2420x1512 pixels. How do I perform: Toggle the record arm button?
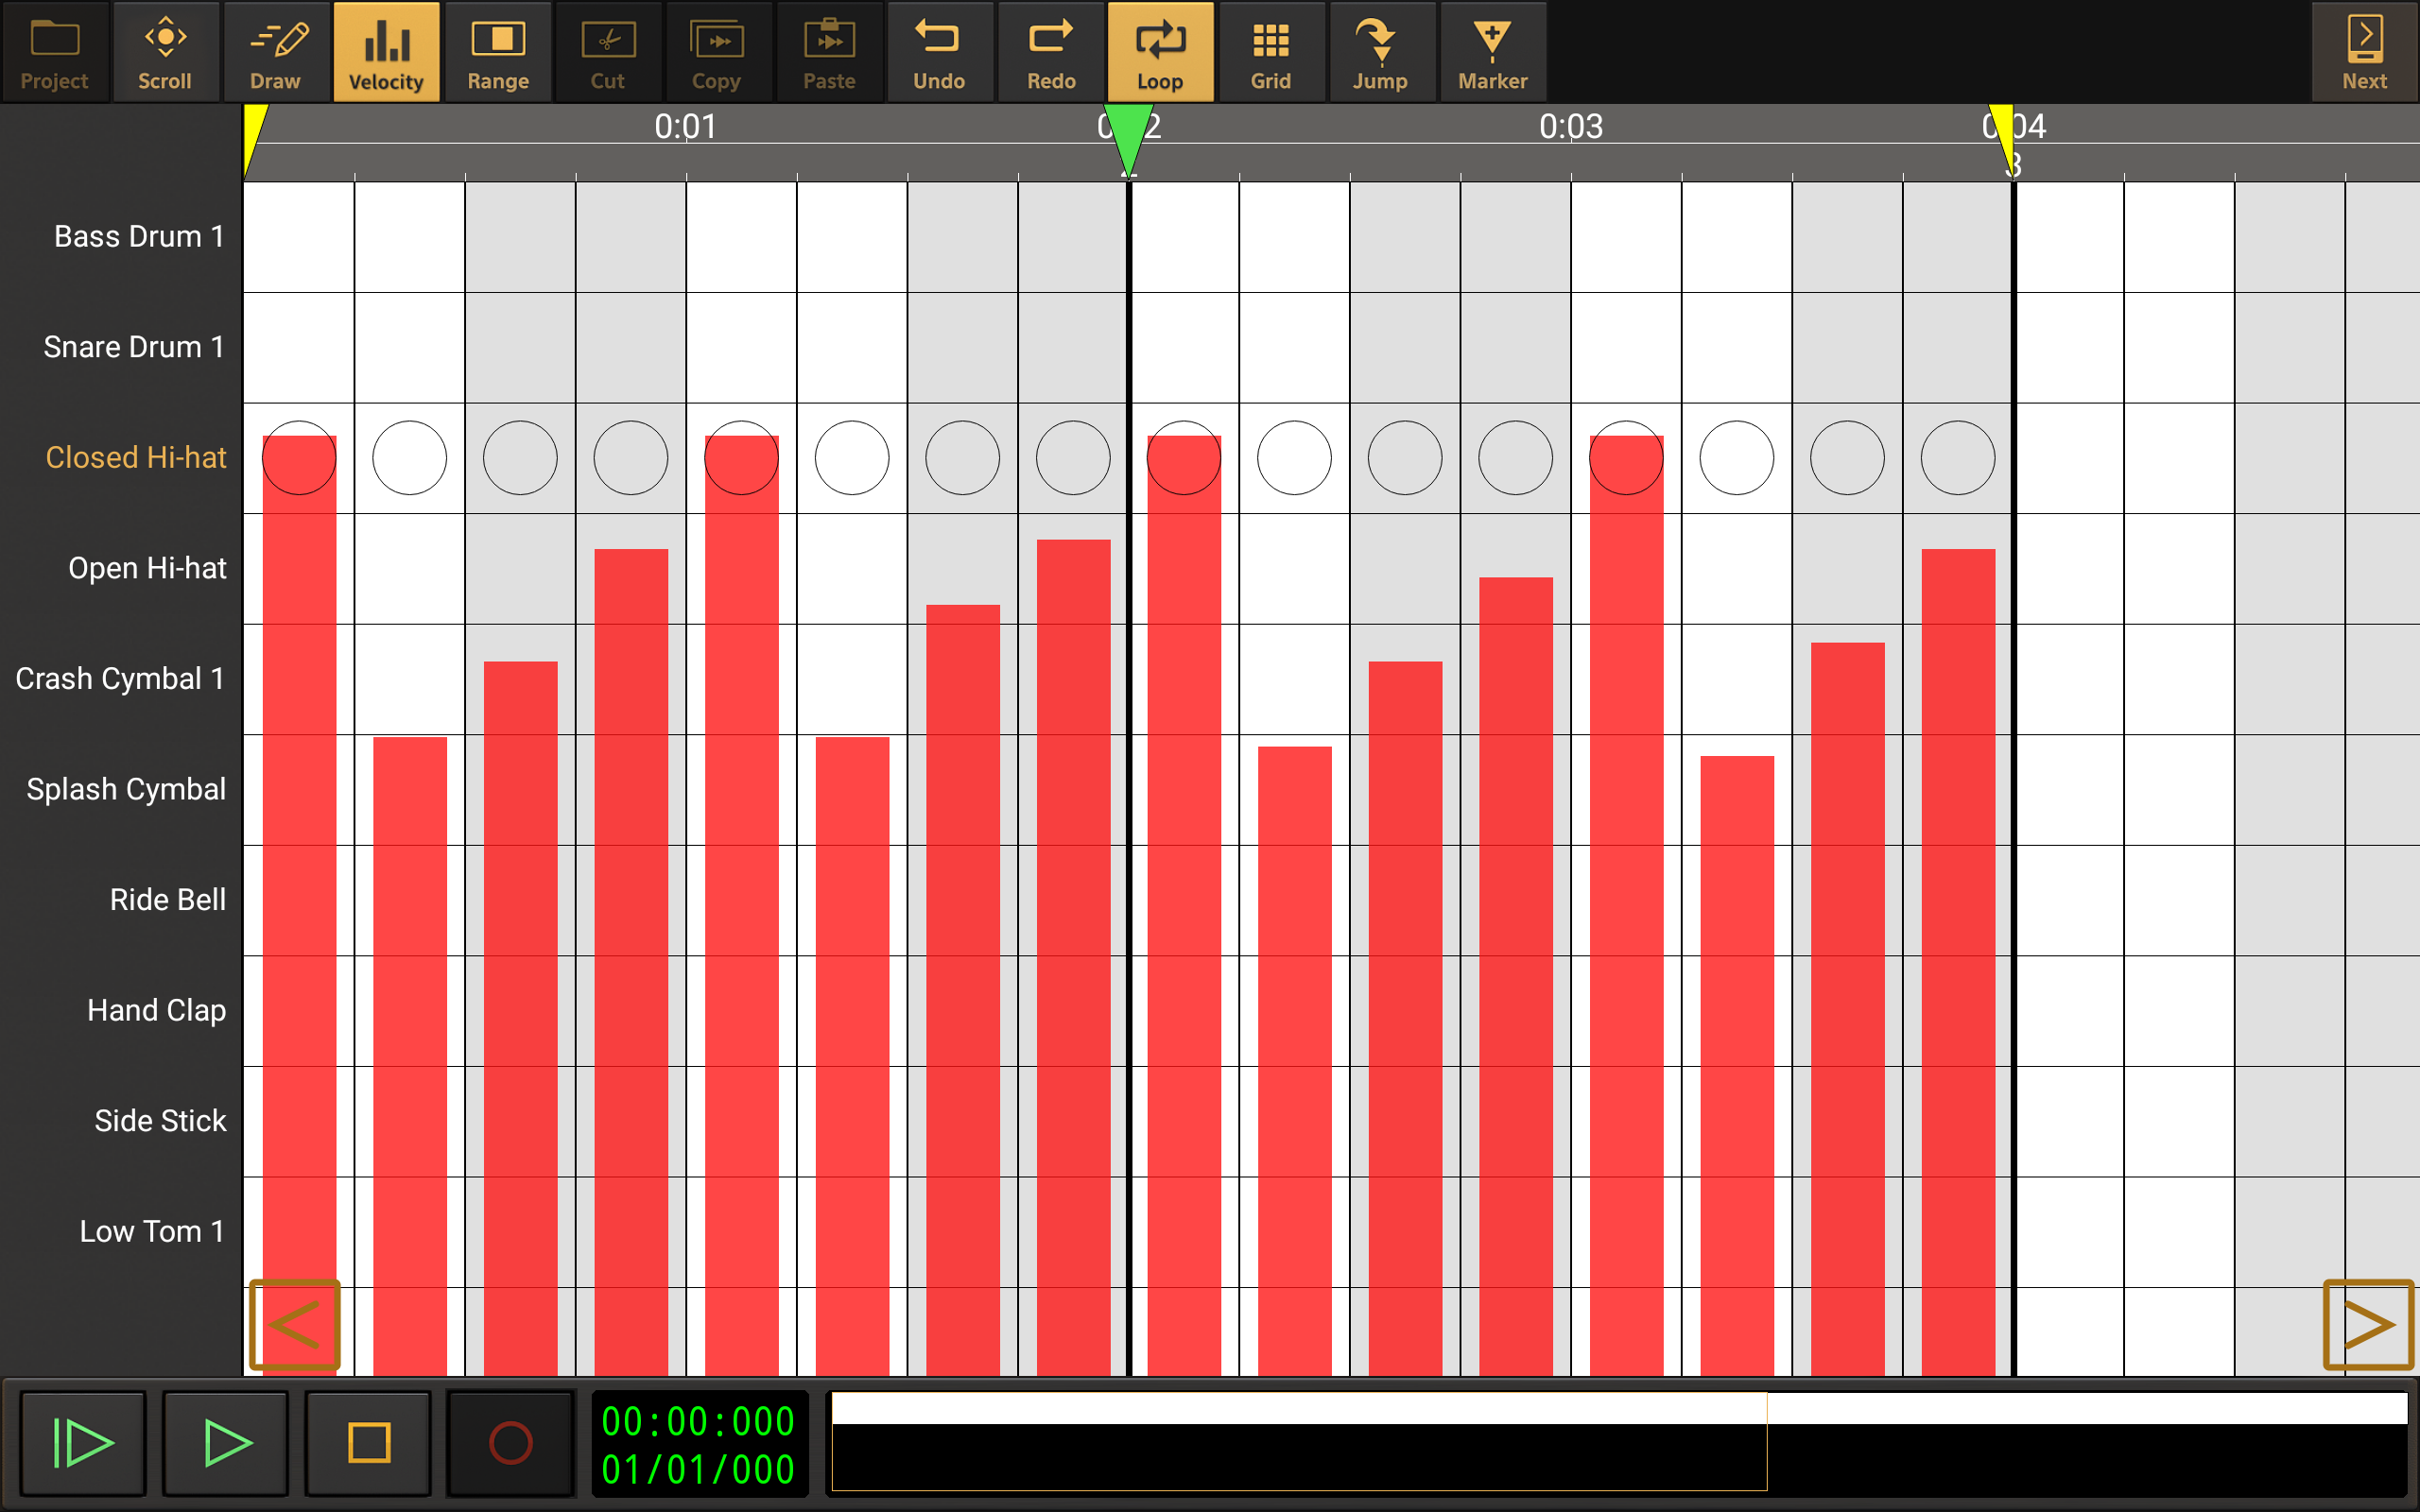click(510, 1442)
